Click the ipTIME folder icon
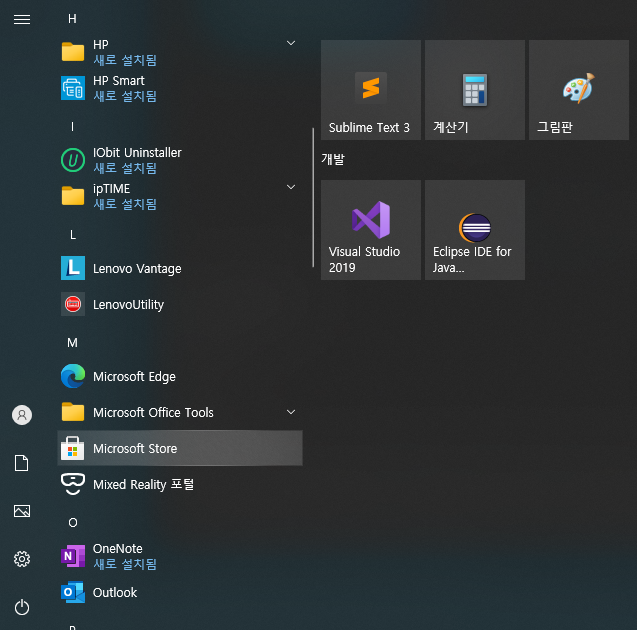 click(73, 196)
